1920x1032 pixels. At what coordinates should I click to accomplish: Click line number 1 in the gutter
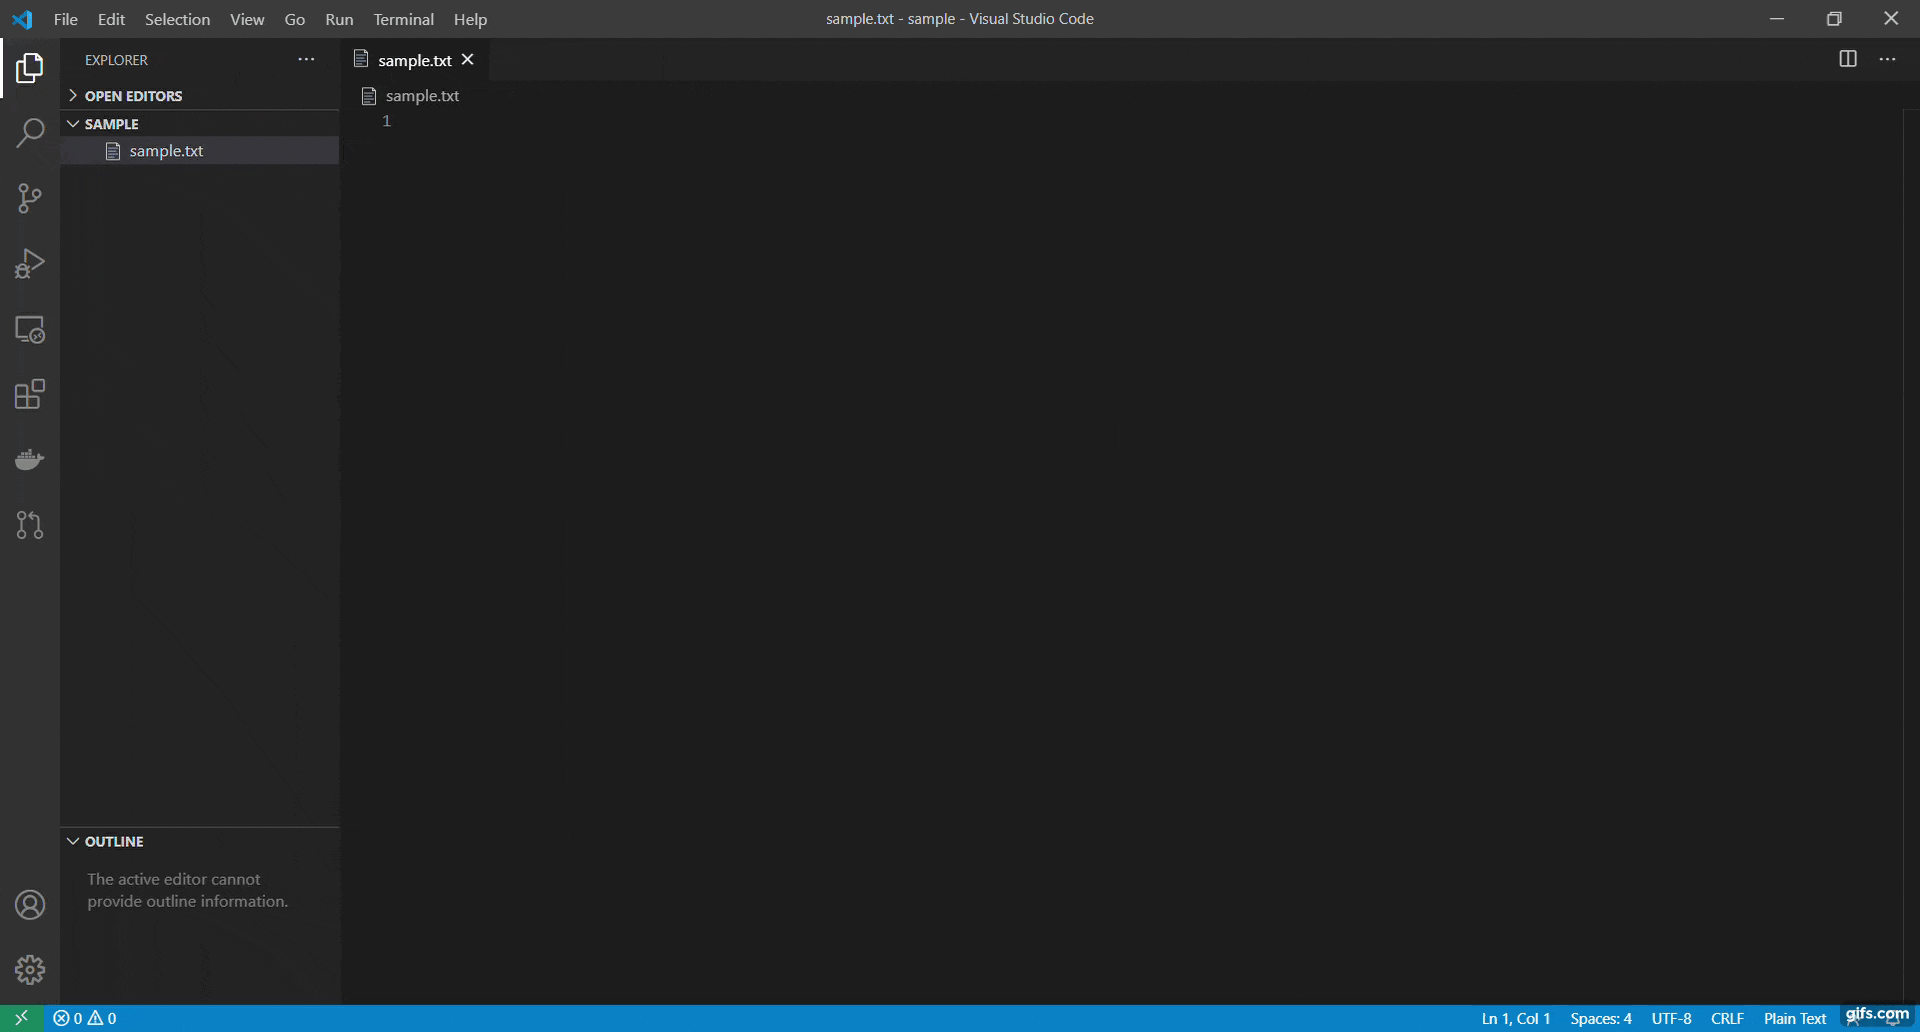click(x=386, y=121)
